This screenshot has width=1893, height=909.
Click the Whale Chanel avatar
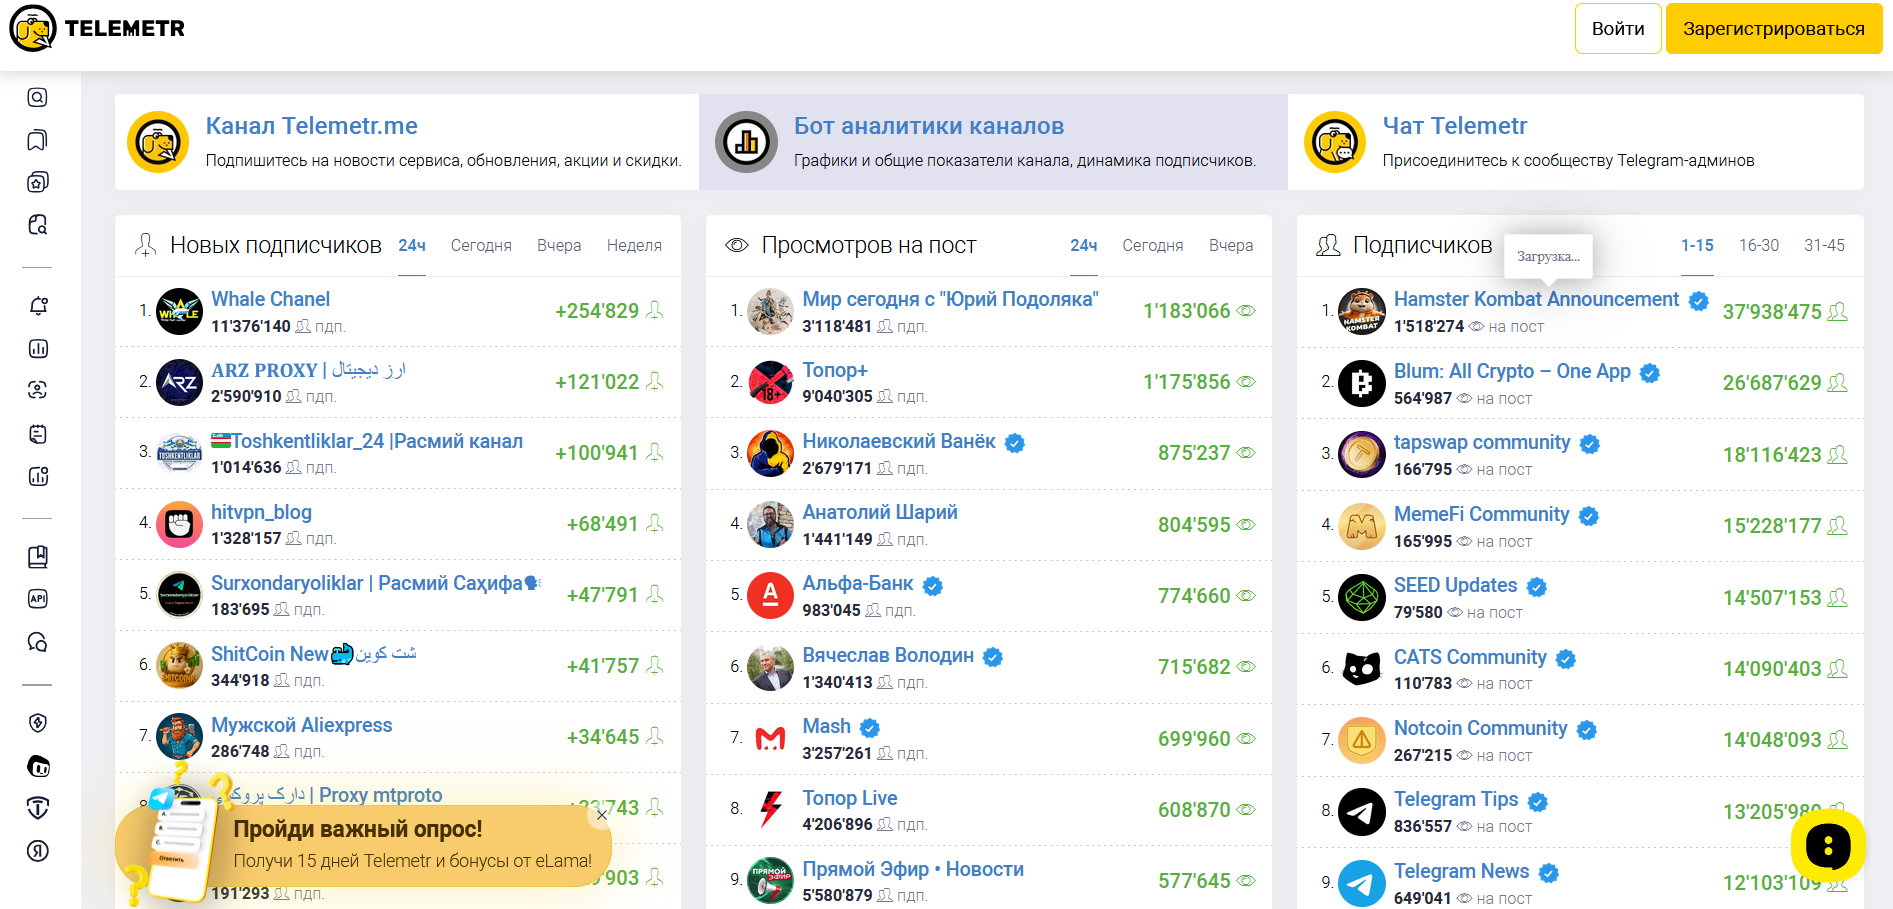tap(180, 311)
